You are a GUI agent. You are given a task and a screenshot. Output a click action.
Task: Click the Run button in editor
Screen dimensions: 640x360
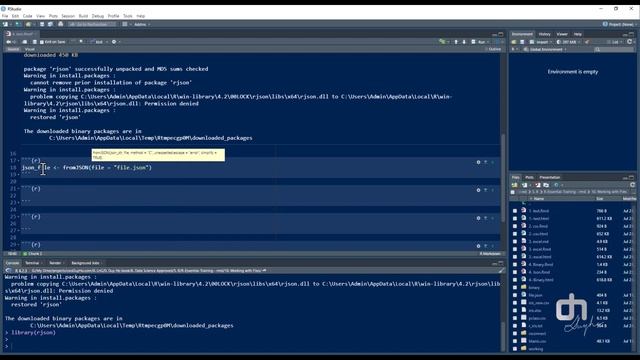click(479, 42)
